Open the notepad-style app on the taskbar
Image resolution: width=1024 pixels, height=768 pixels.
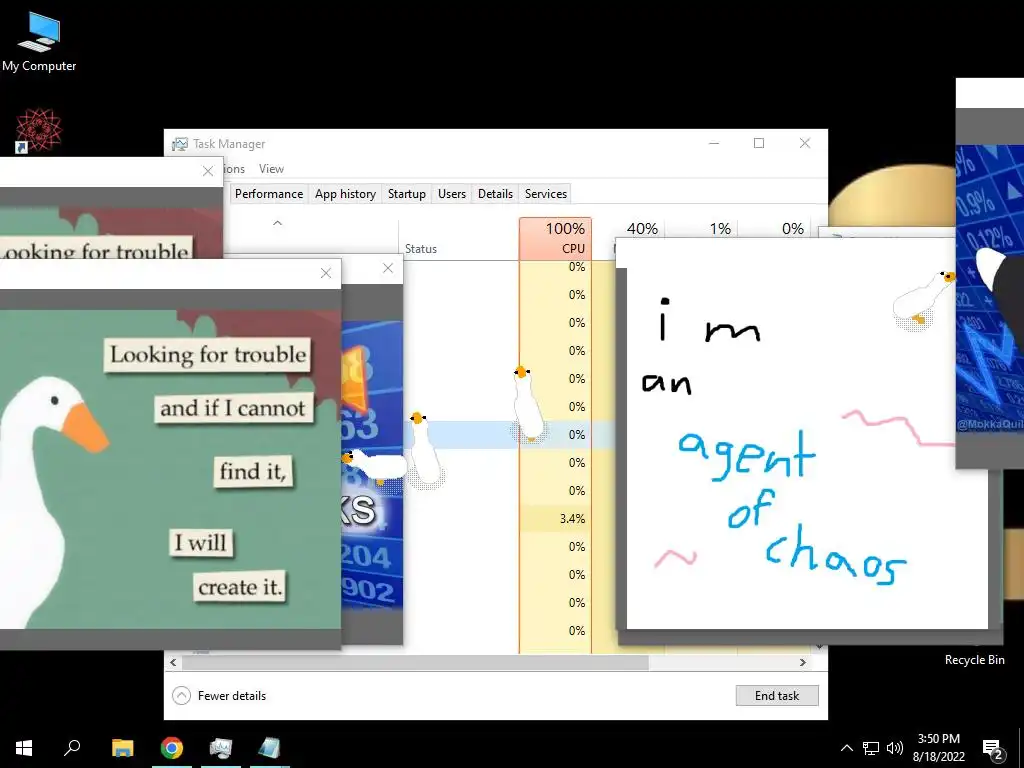(x=269, y=748)
